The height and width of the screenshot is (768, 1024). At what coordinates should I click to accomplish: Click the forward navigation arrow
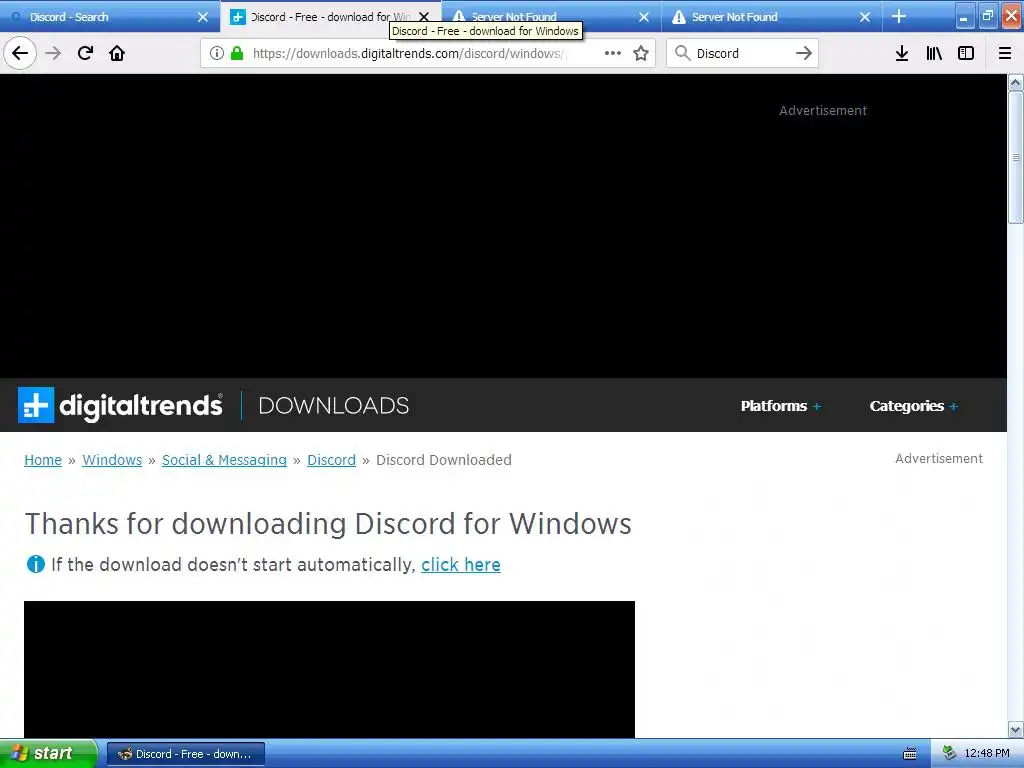click(53, 53)
